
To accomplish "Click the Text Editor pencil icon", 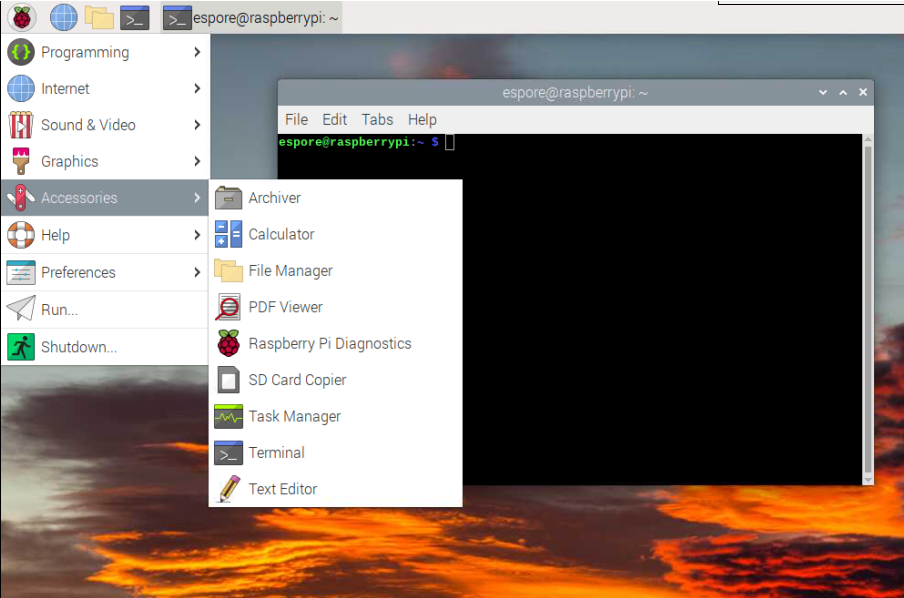I will click(x=228, y=489).
